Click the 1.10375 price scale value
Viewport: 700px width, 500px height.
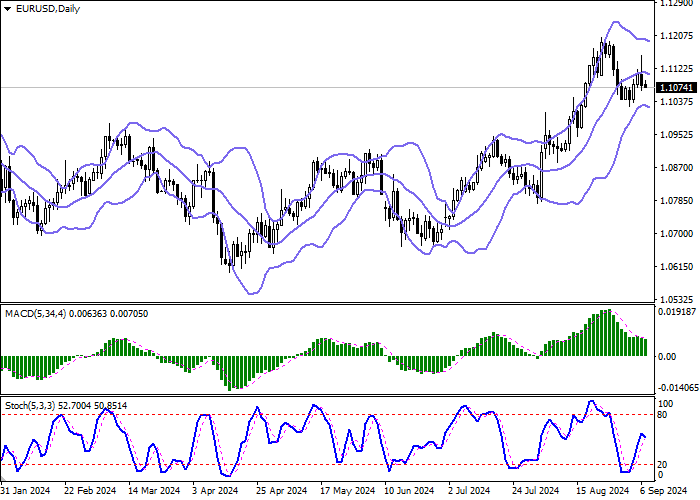point(676,102)
